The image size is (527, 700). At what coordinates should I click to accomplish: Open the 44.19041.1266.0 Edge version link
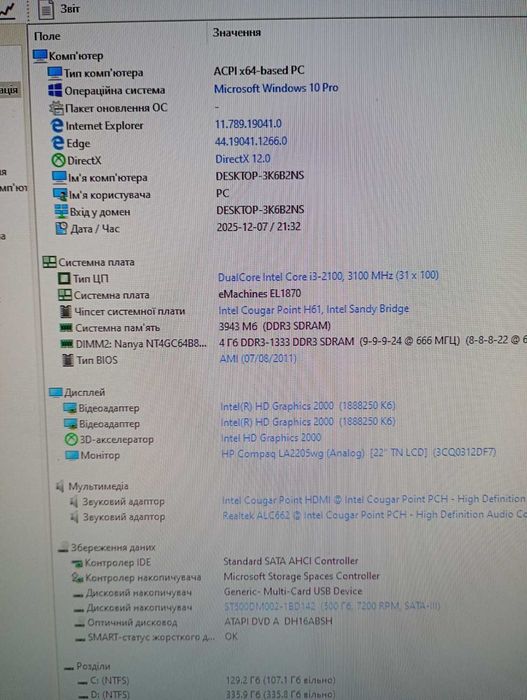tap(251, 141)
